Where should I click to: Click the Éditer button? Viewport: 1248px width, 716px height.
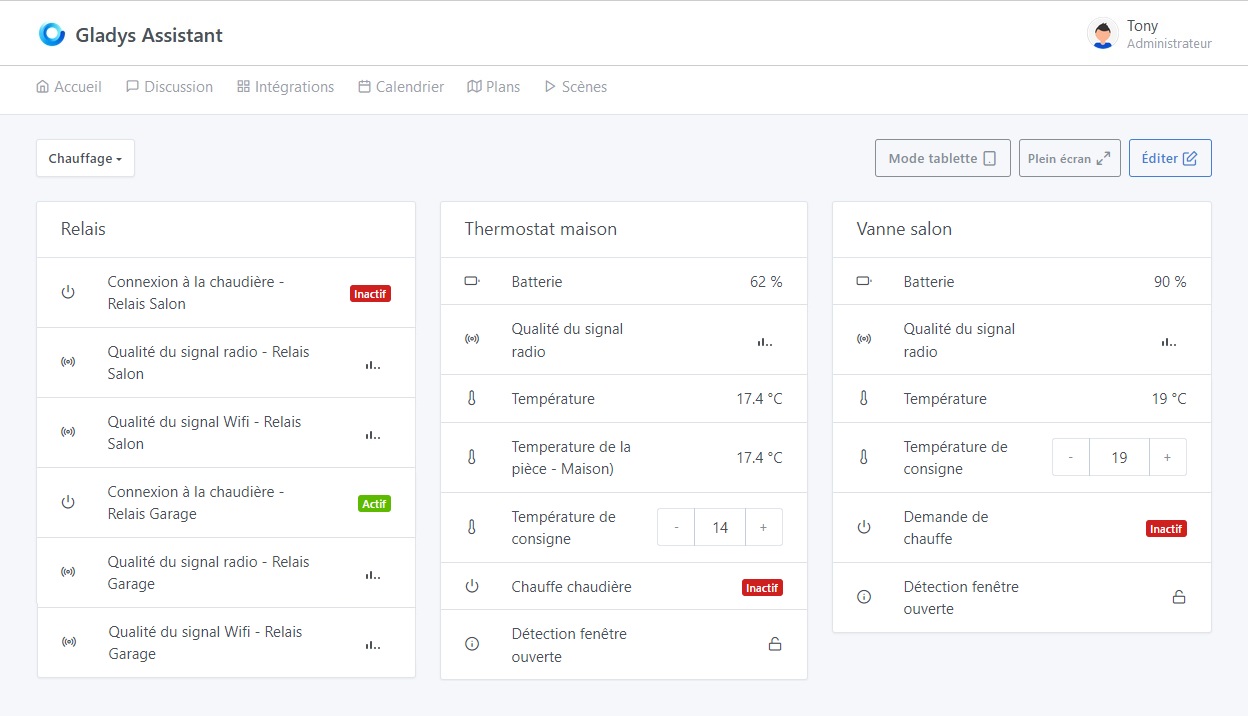tap(1170, 157)
